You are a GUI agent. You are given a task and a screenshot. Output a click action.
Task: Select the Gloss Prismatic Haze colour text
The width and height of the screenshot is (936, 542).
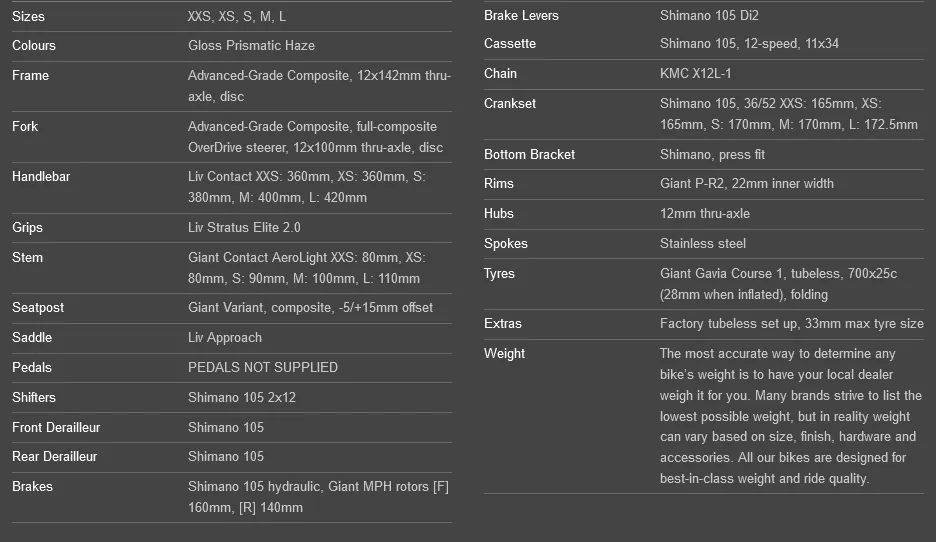coord(251,46)
